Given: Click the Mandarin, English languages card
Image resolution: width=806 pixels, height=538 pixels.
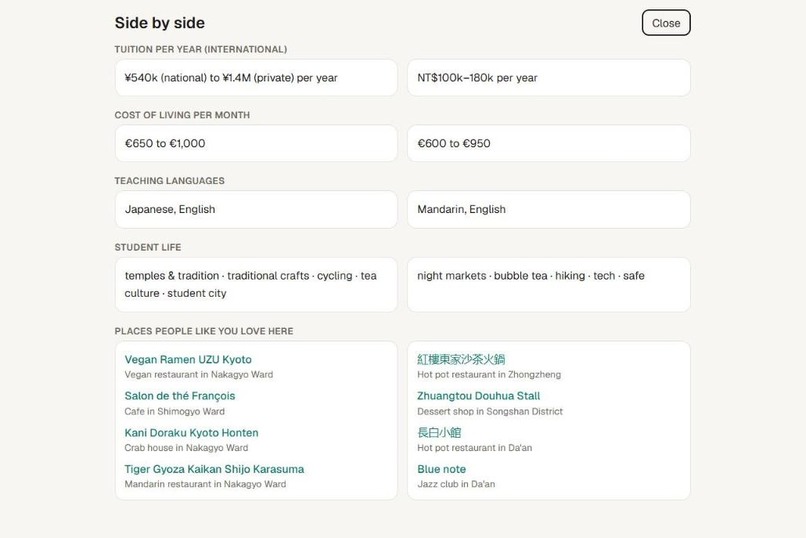Looking at the screenshot, I should (x=548, y=209).
